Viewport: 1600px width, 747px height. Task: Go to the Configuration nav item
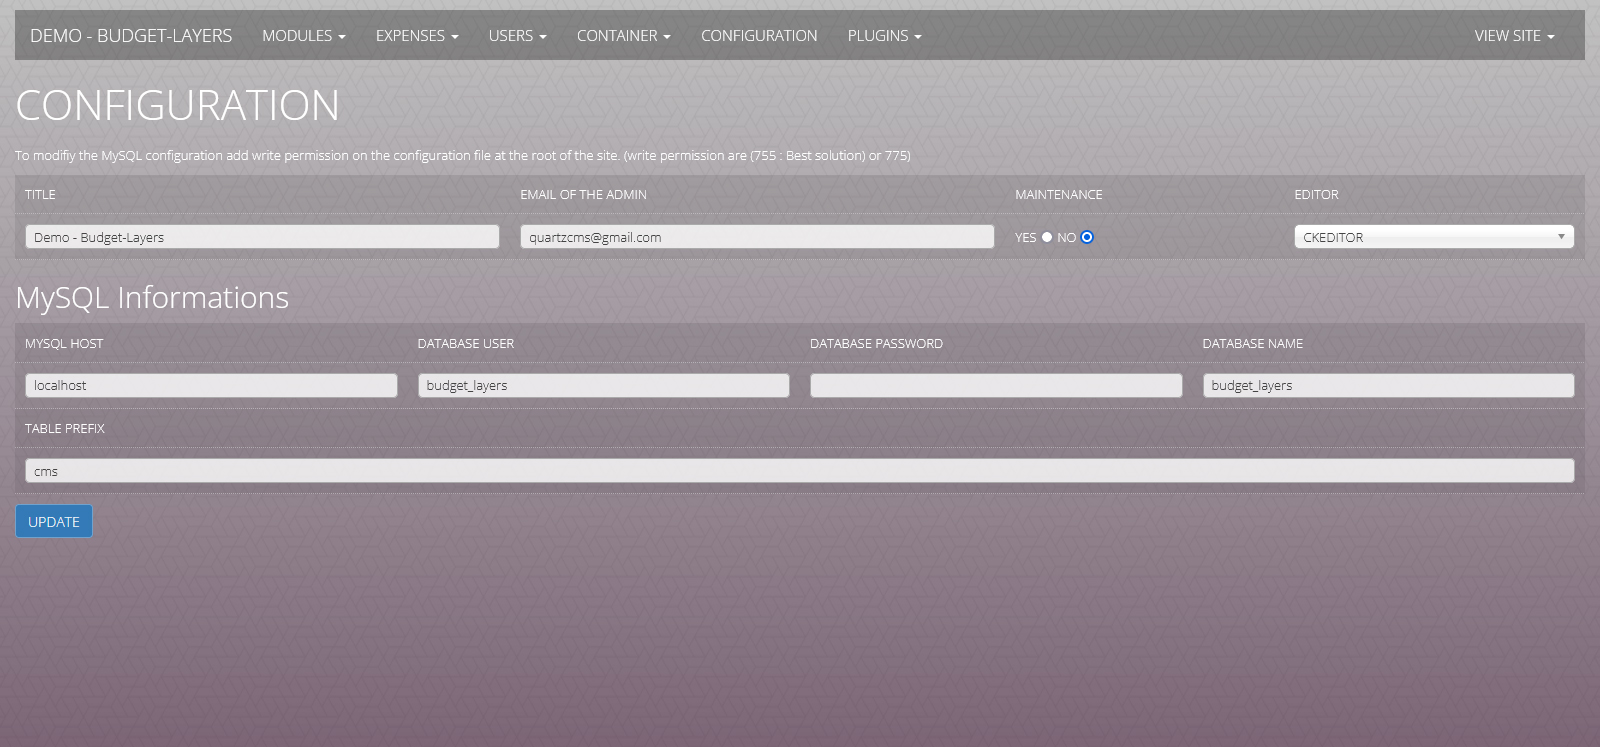[x=758, y=36]
